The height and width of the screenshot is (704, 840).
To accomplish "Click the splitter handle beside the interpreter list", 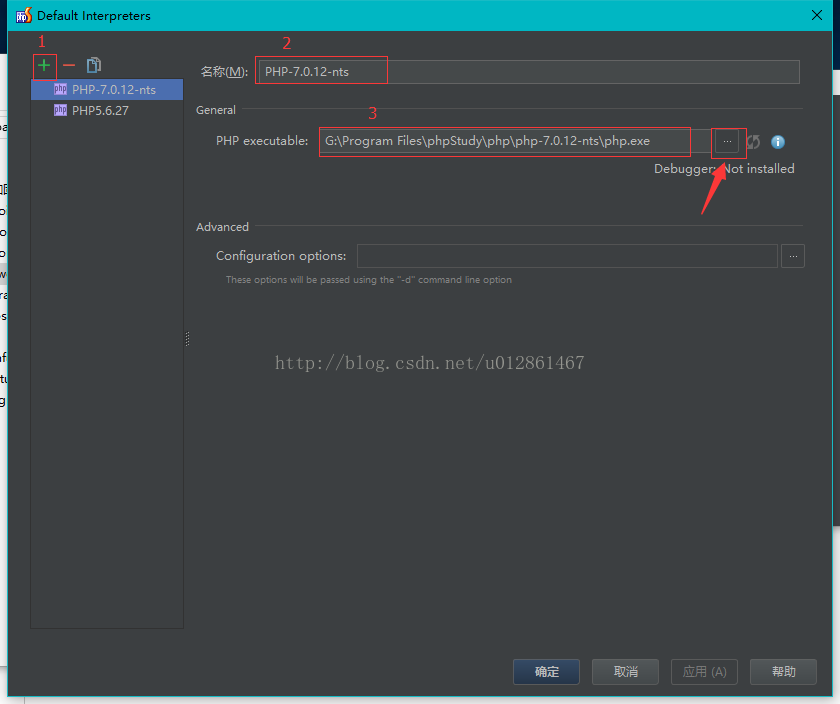I will [x=187, y=340].
